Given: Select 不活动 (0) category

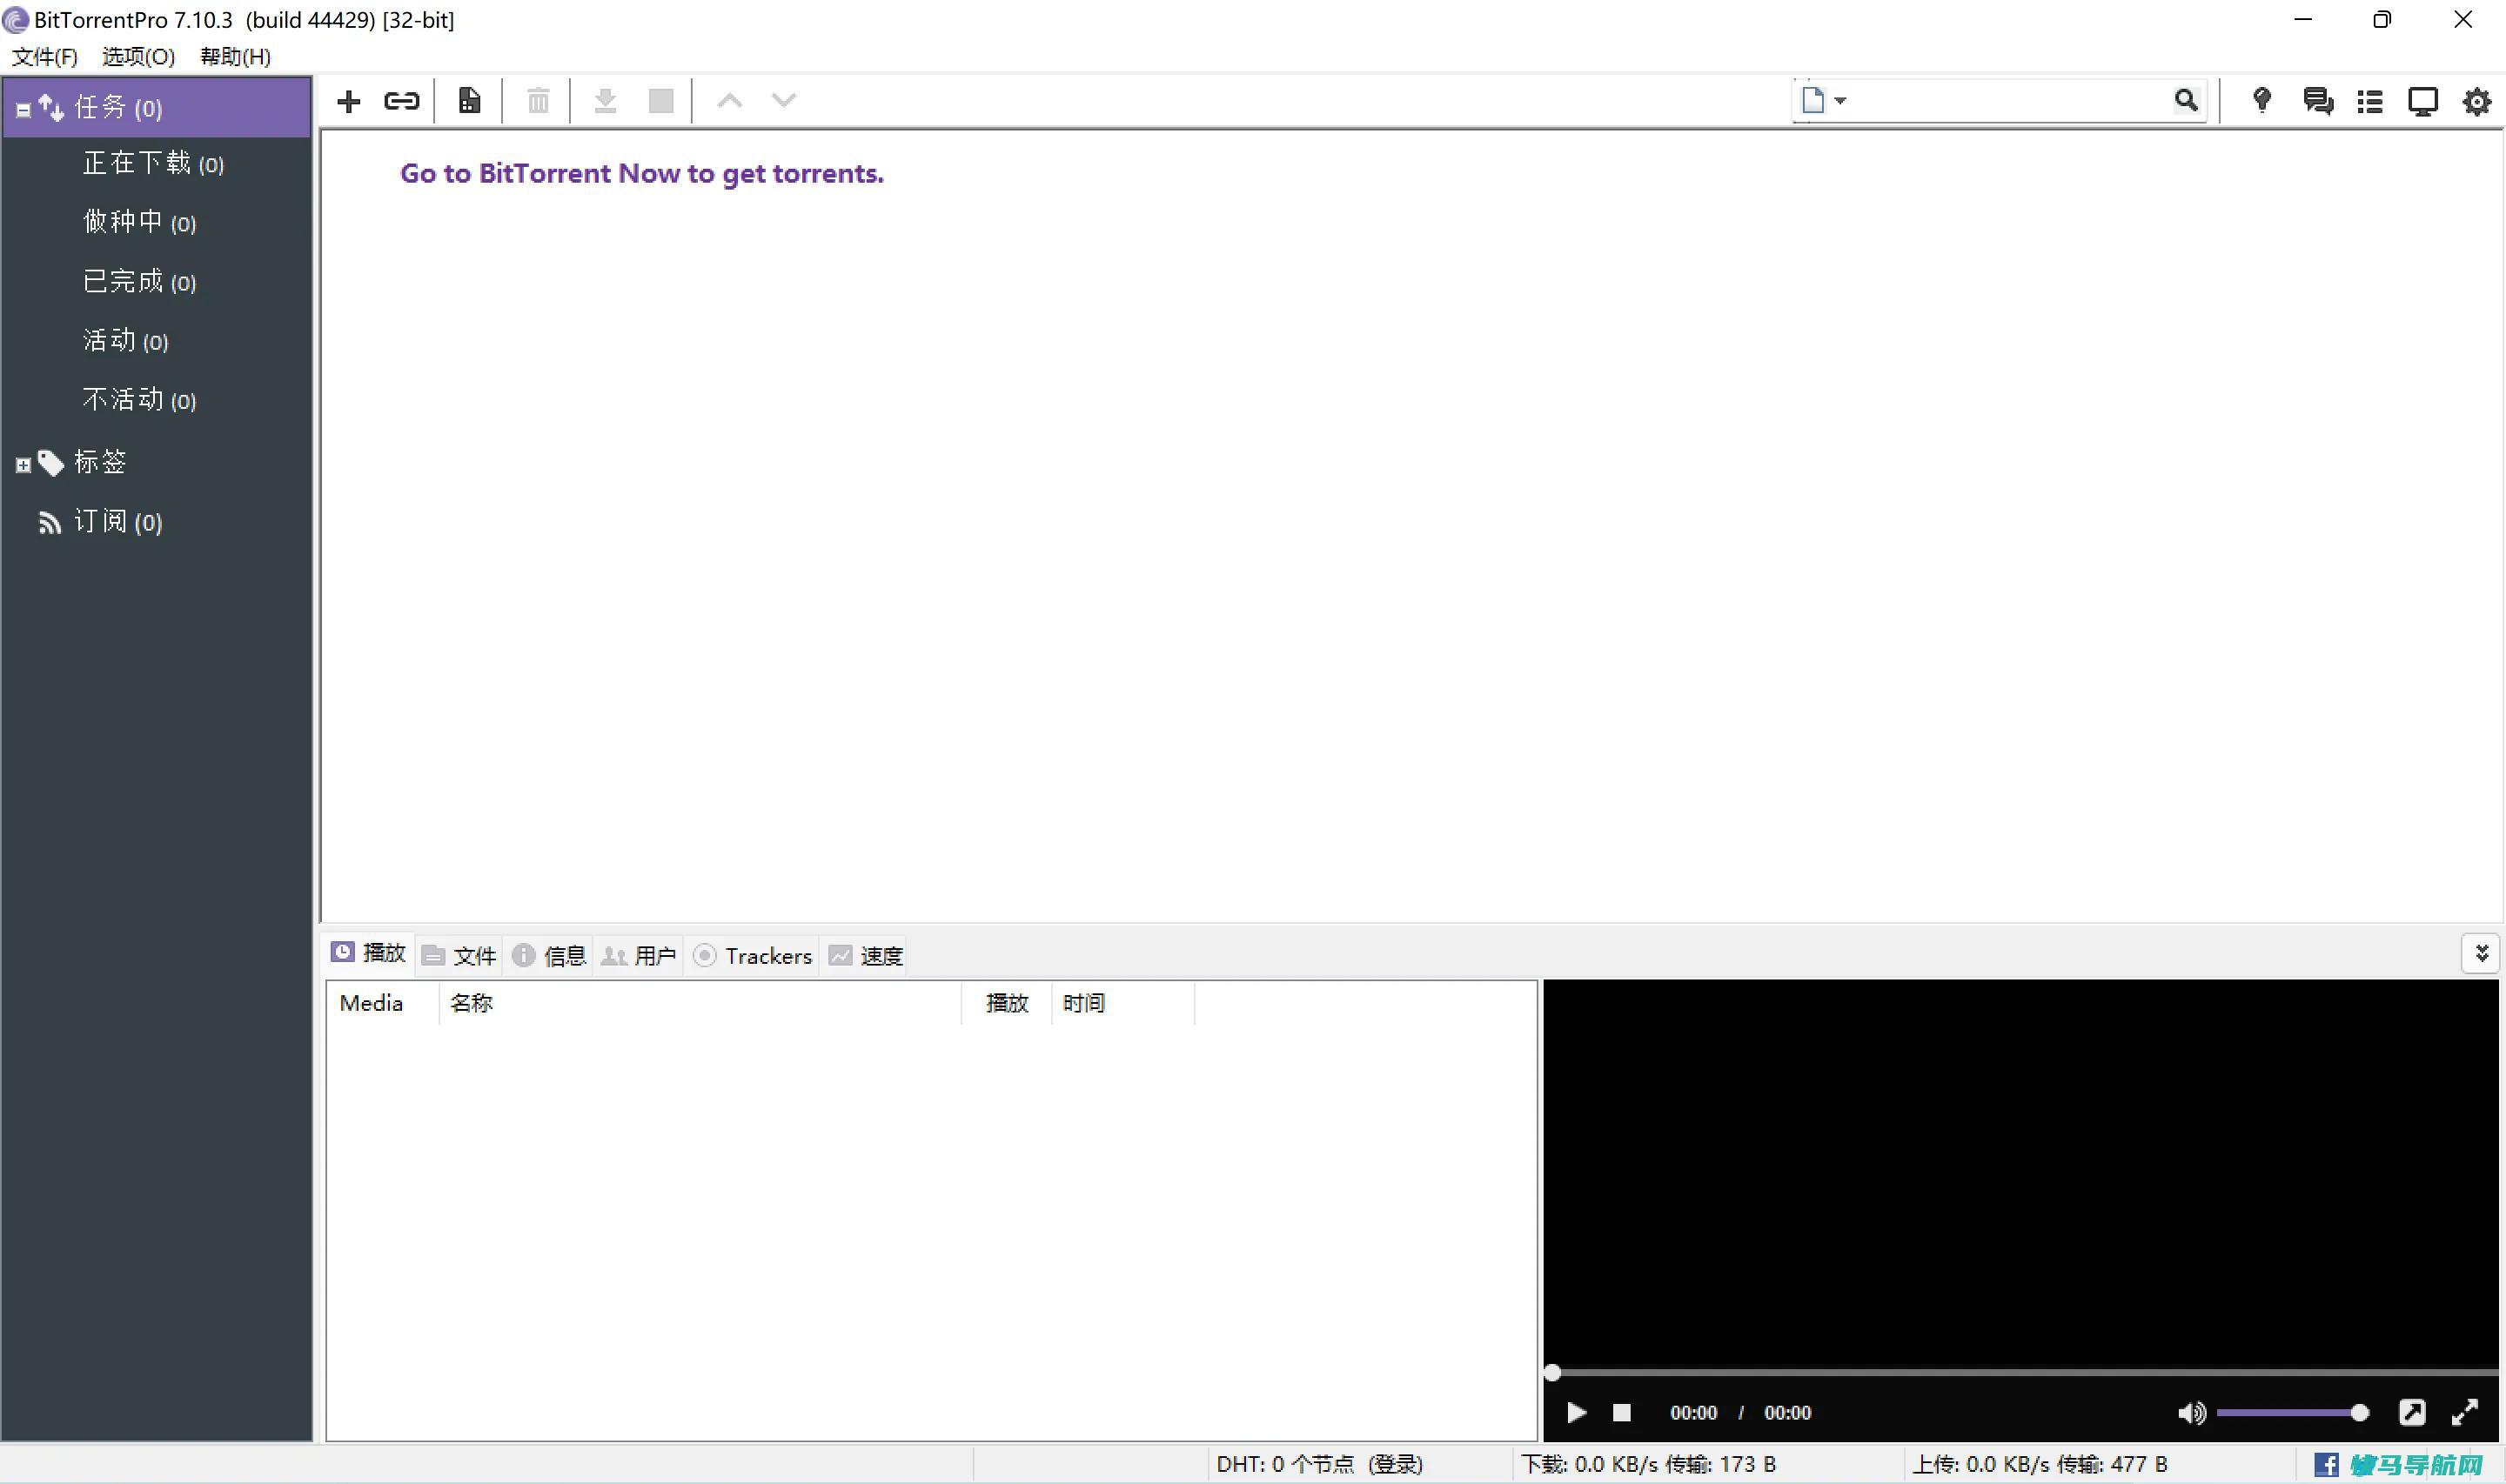Looking at the screenshot, I should tap(139, 400).
